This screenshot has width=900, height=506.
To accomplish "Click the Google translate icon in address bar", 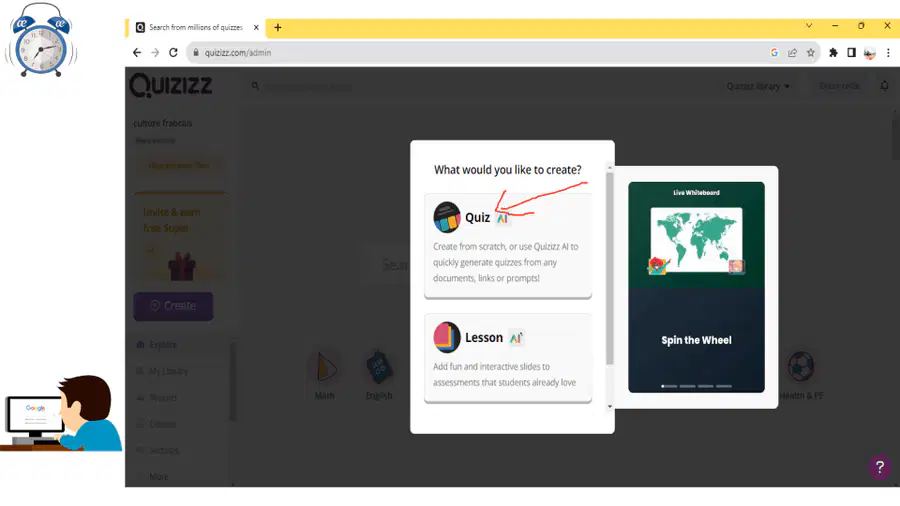I will pyautogui.click(x=774, y=53).
